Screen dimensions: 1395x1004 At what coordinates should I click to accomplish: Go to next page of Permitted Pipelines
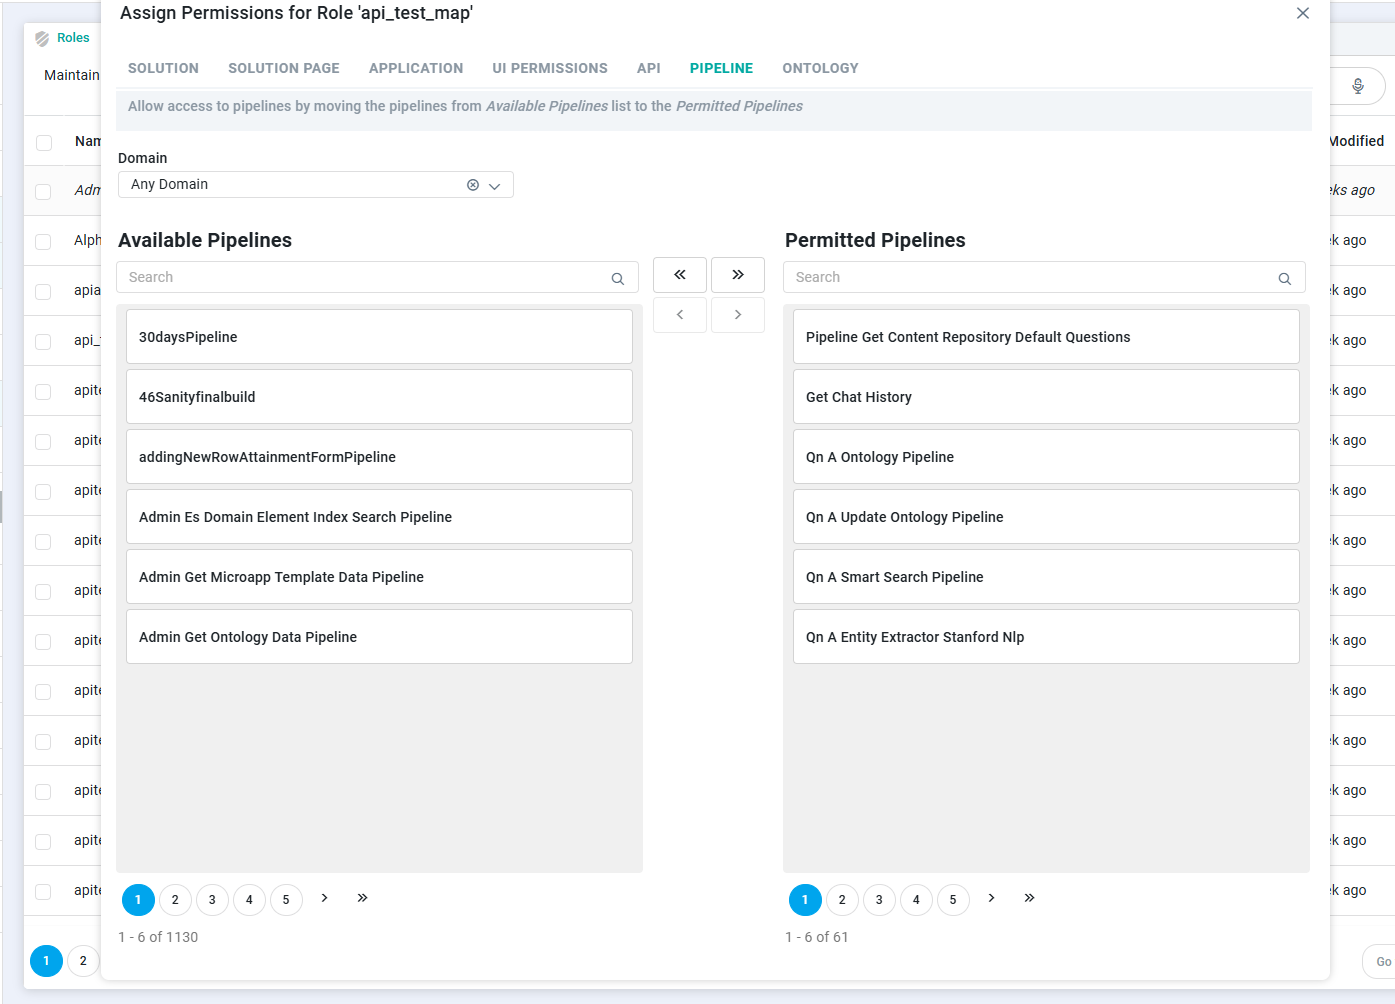pos(991,898)
